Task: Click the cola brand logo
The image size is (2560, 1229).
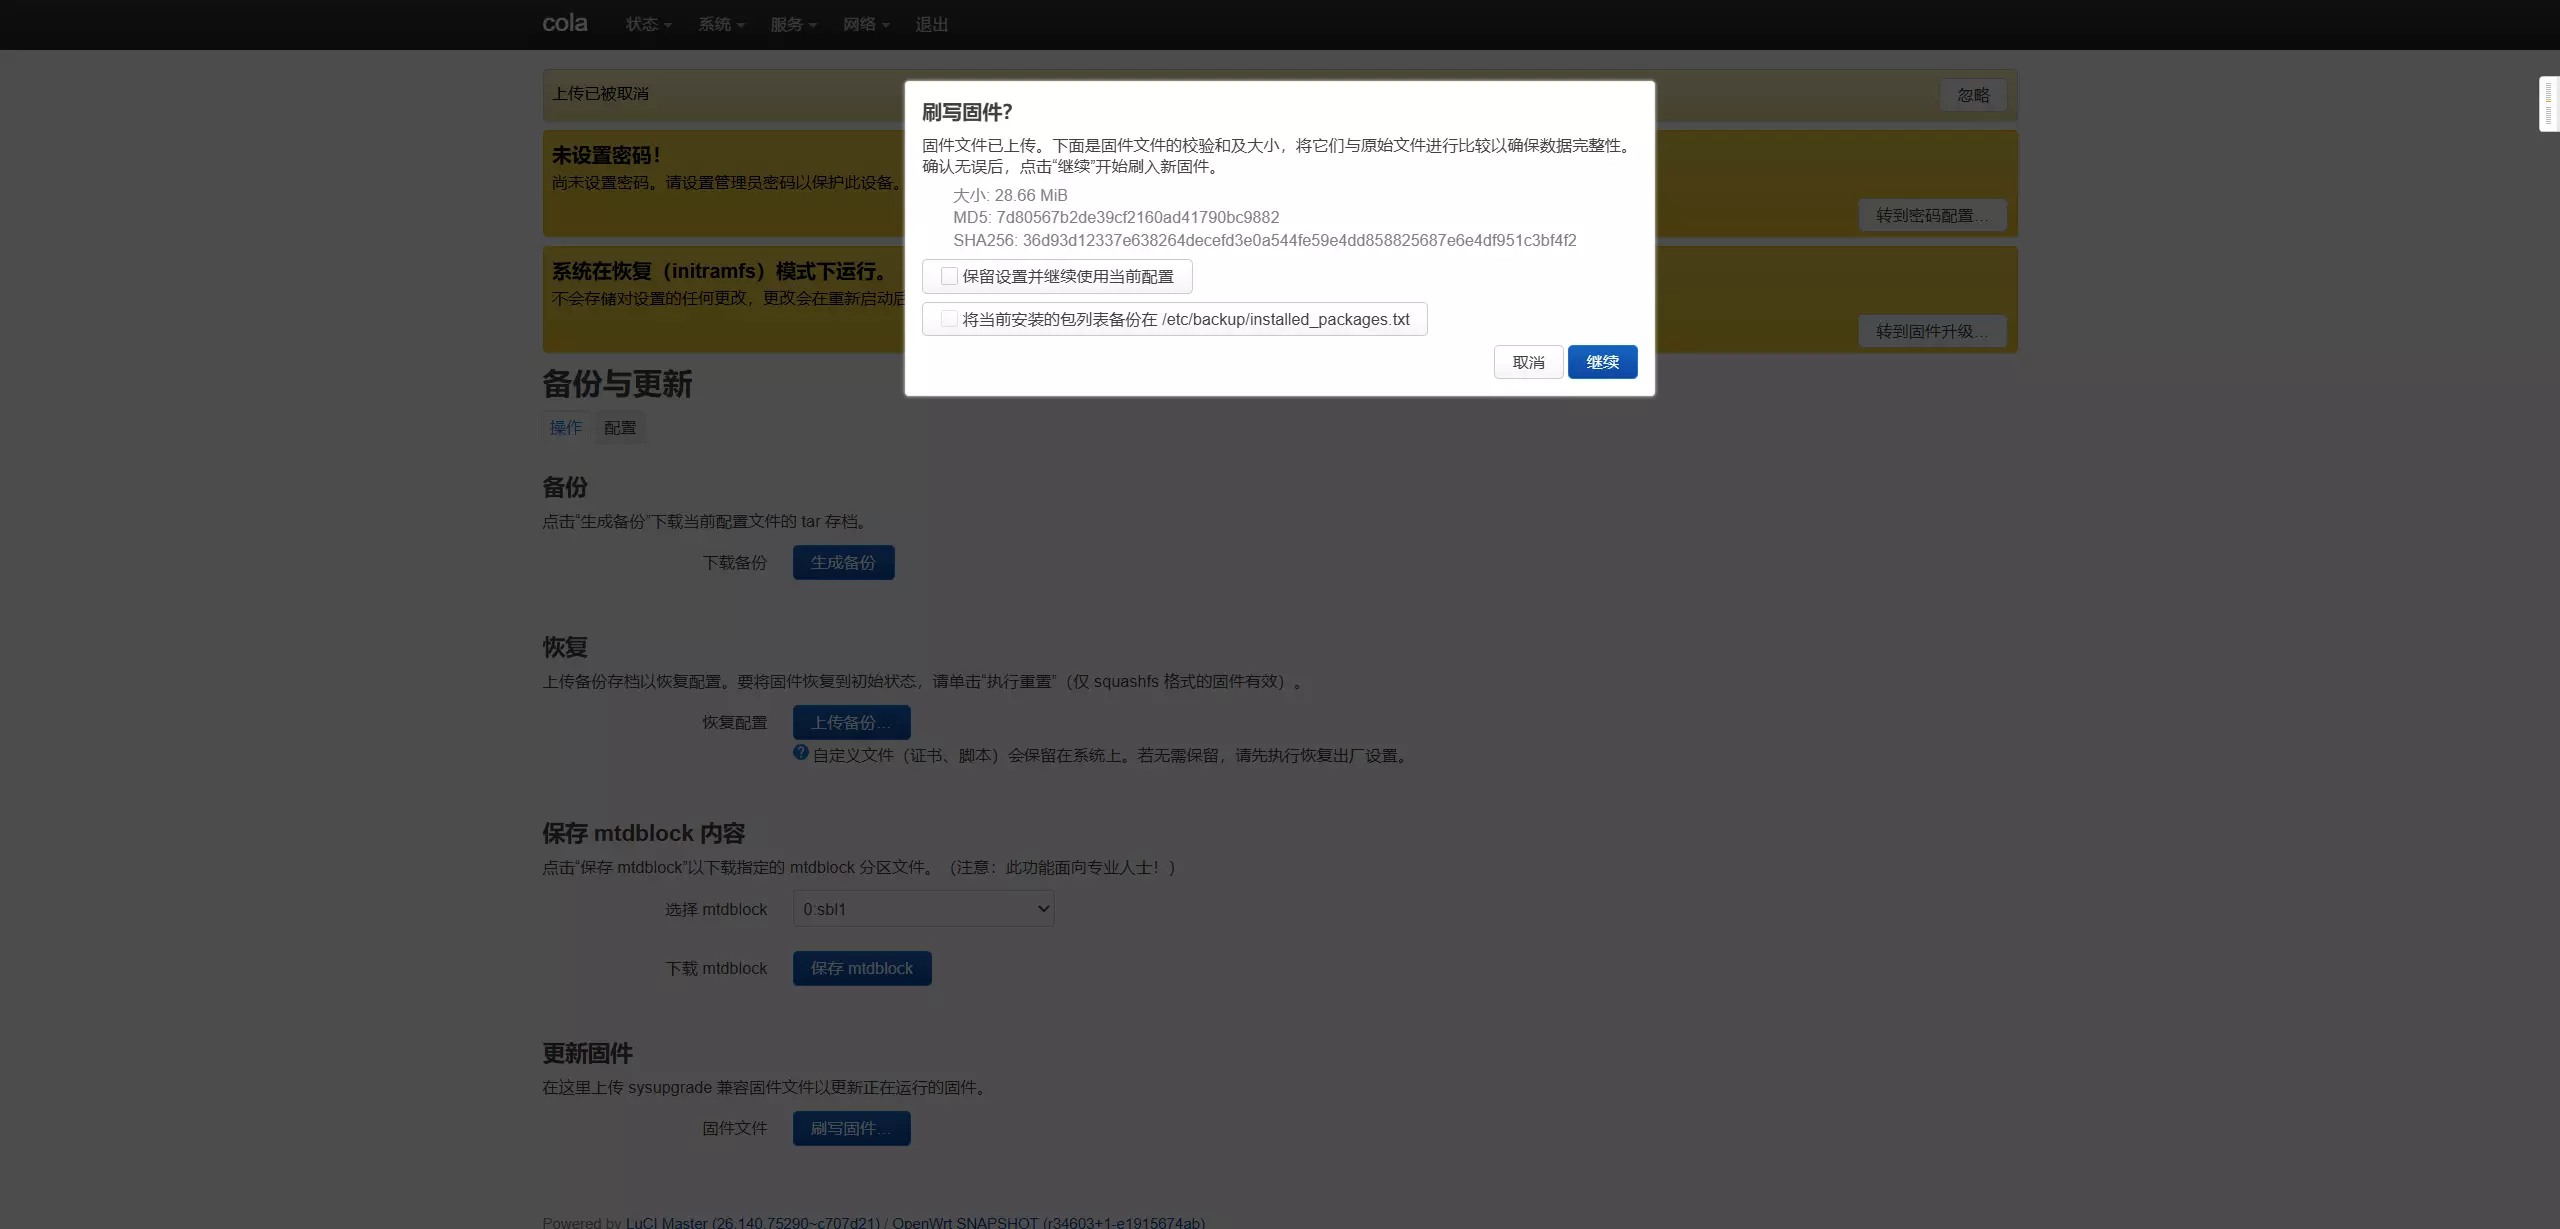Action: [x=565, y=23]
